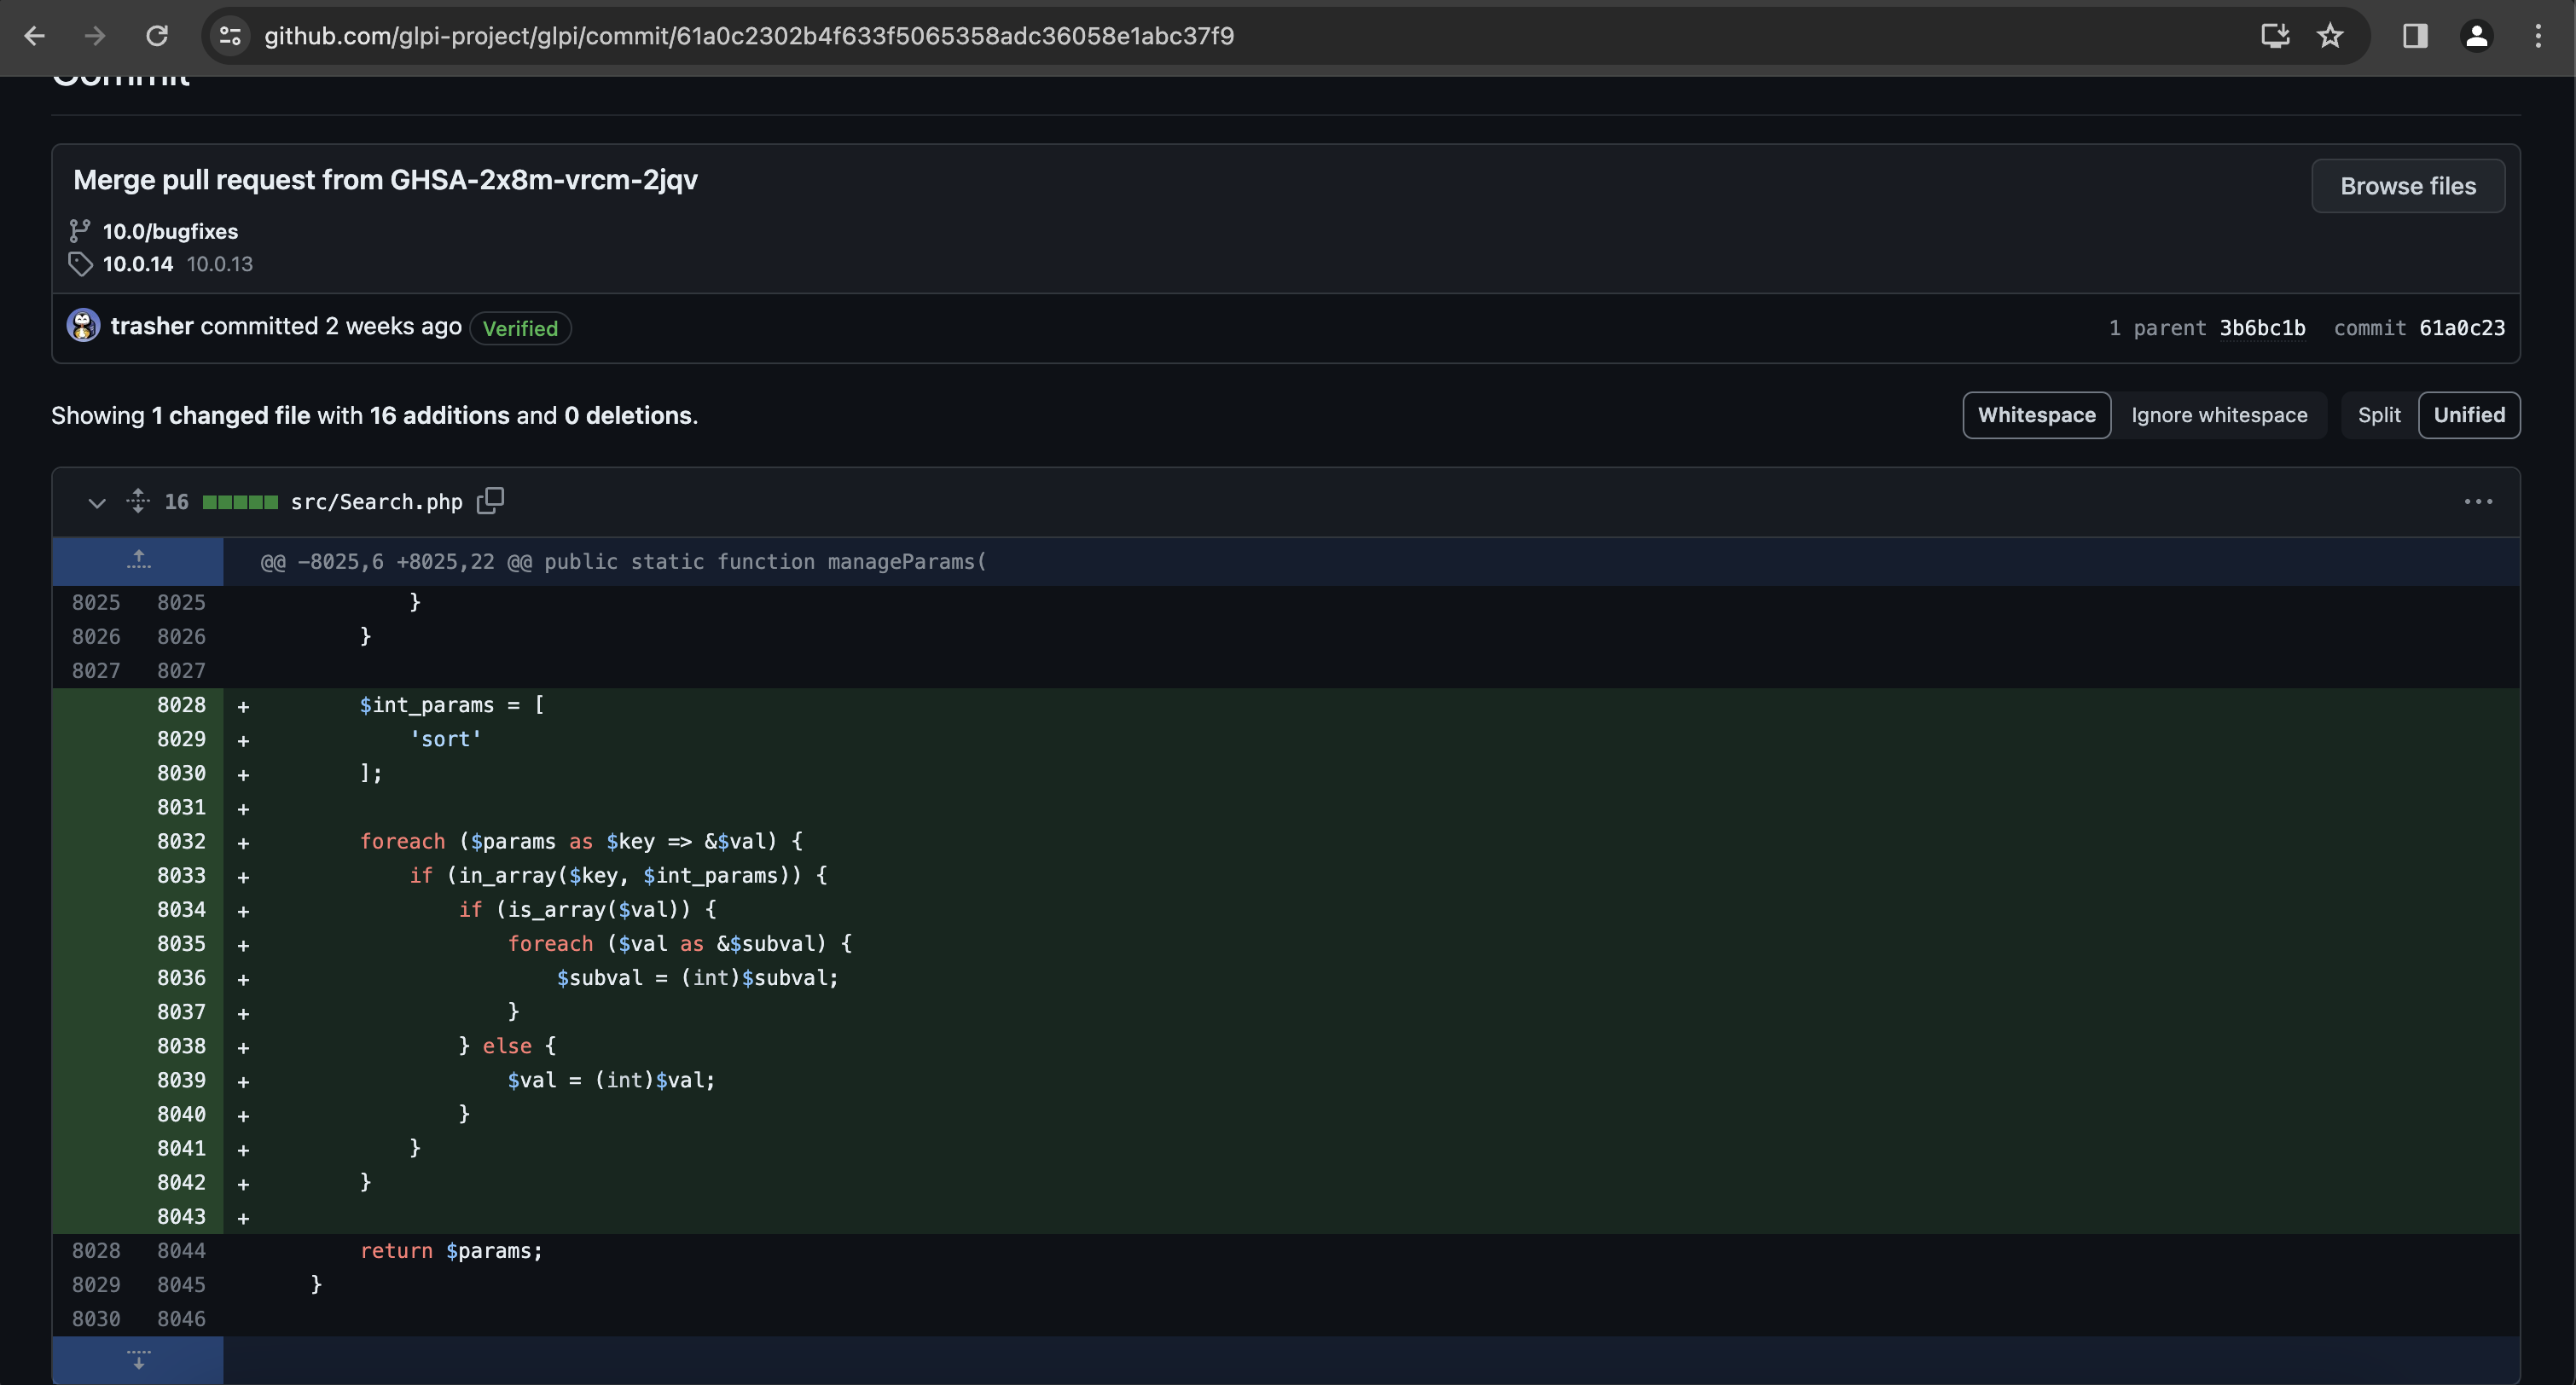Open browser side panel icon
Viewport: 2576px width, 1385px height.
[x=2415, y=36]
